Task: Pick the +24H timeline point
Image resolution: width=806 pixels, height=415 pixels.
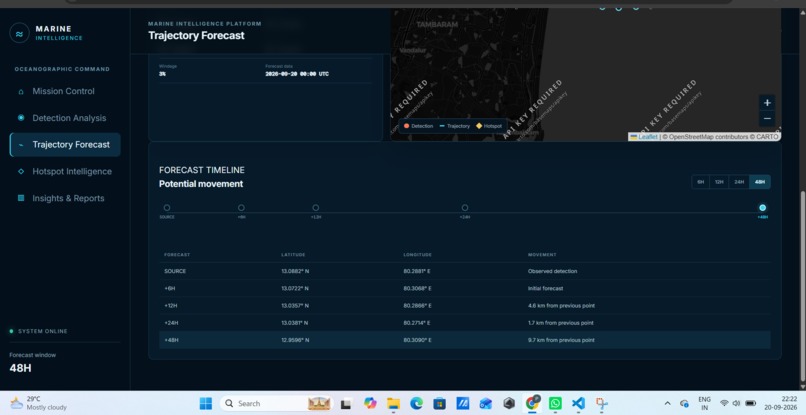Action: [465, 208]
